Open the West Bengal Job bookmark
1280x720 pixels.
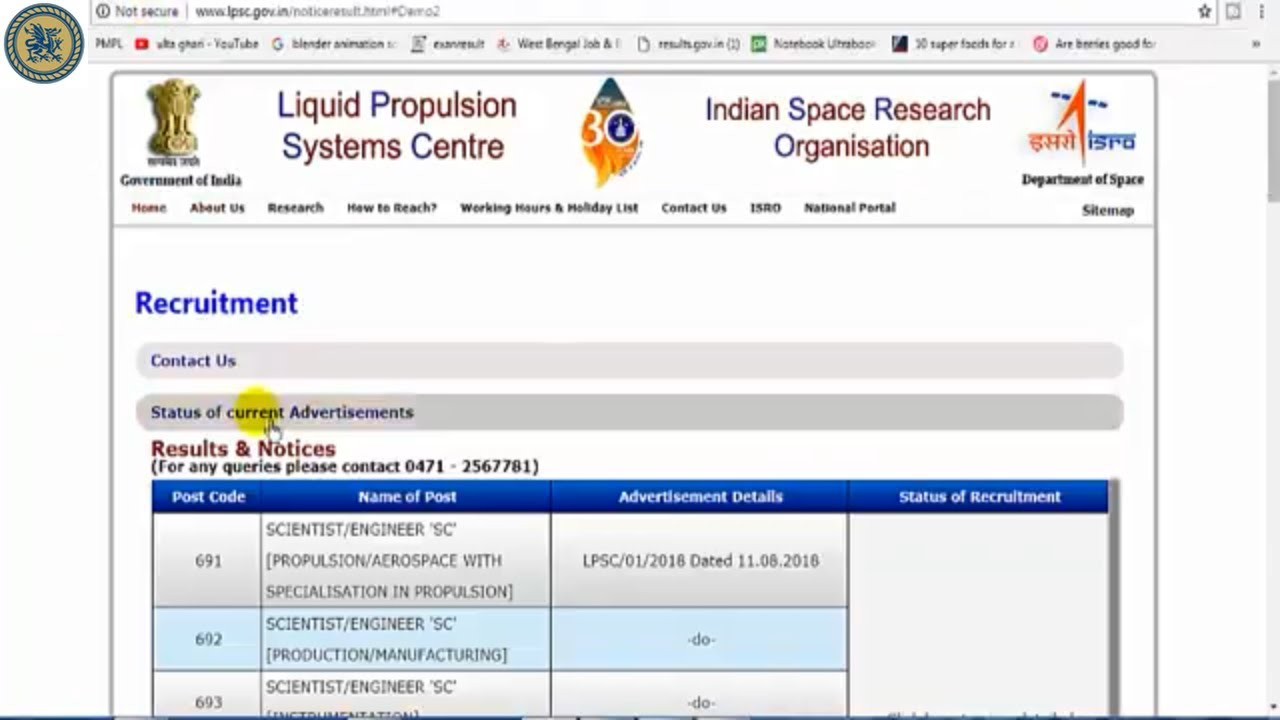pos(558,44)
